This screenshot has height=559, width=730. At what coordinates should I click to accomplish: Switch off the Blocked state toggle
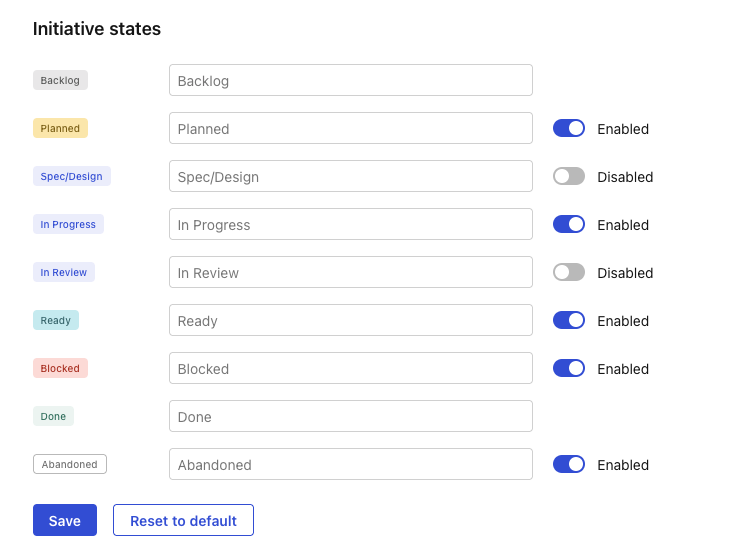[x=568, y=368]
